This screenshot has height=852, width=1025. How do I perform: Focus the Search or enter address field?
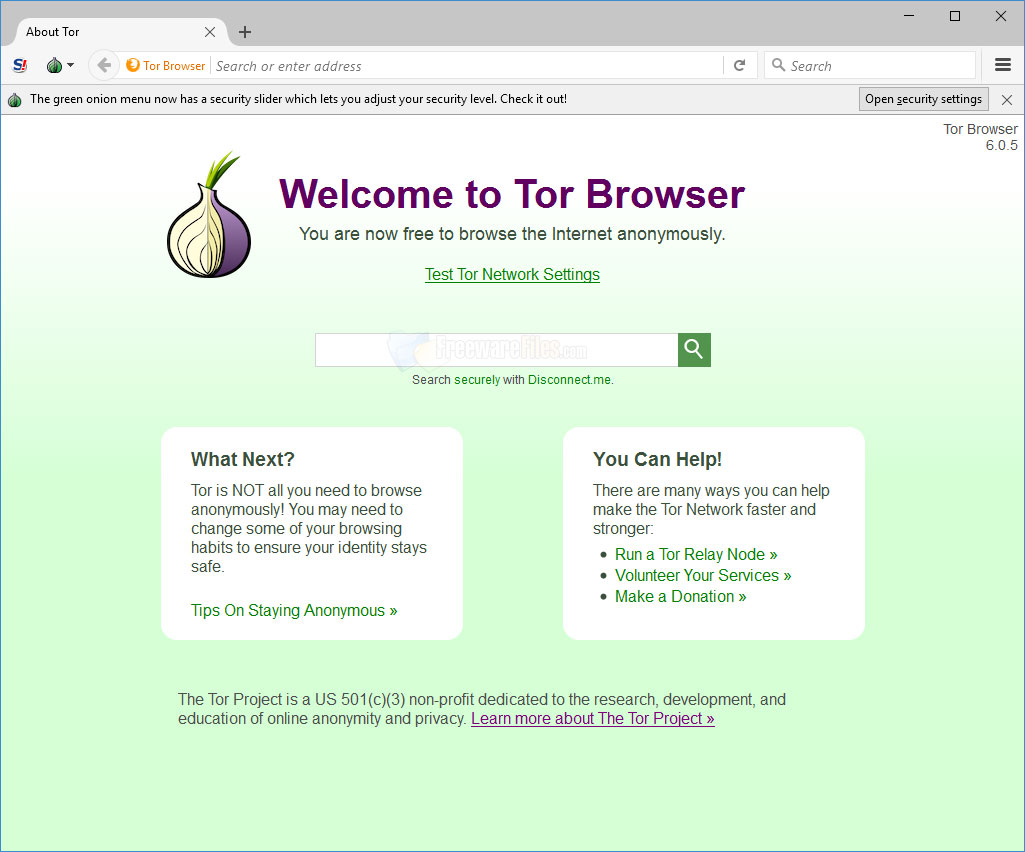coord(467,66)
